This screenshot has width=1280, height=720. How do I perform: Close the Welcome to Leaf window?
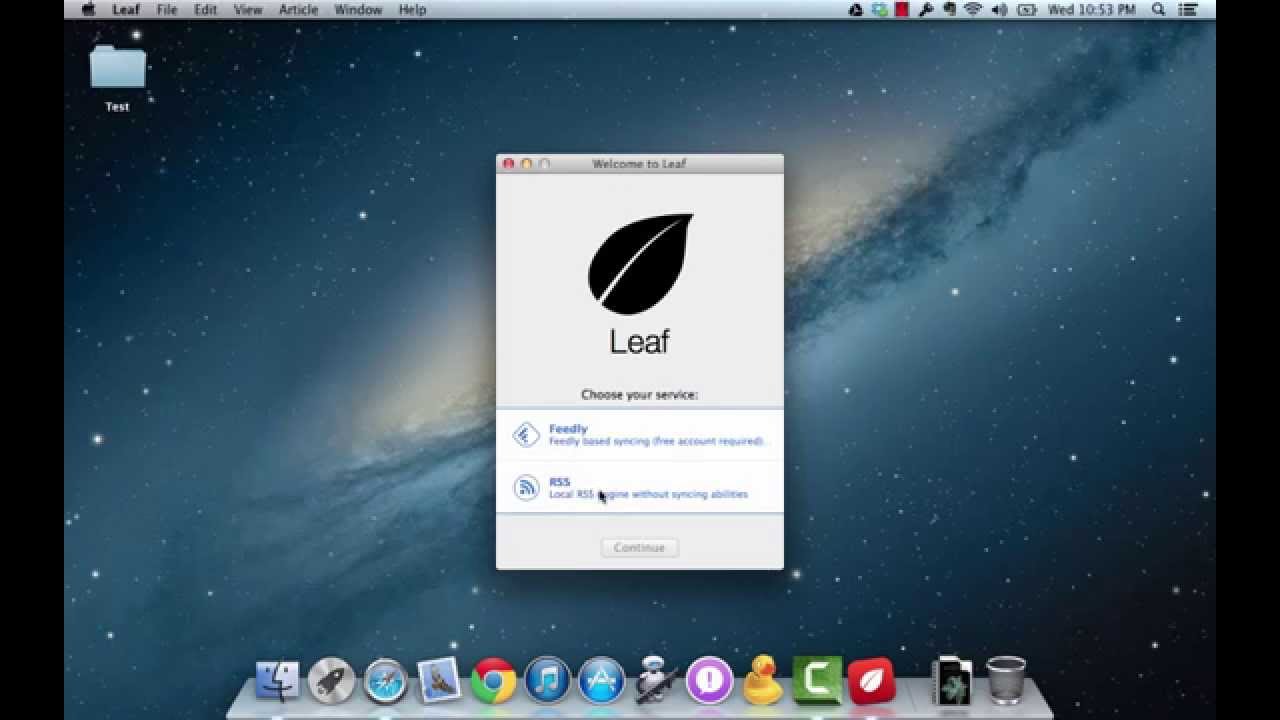pos(508,164)
